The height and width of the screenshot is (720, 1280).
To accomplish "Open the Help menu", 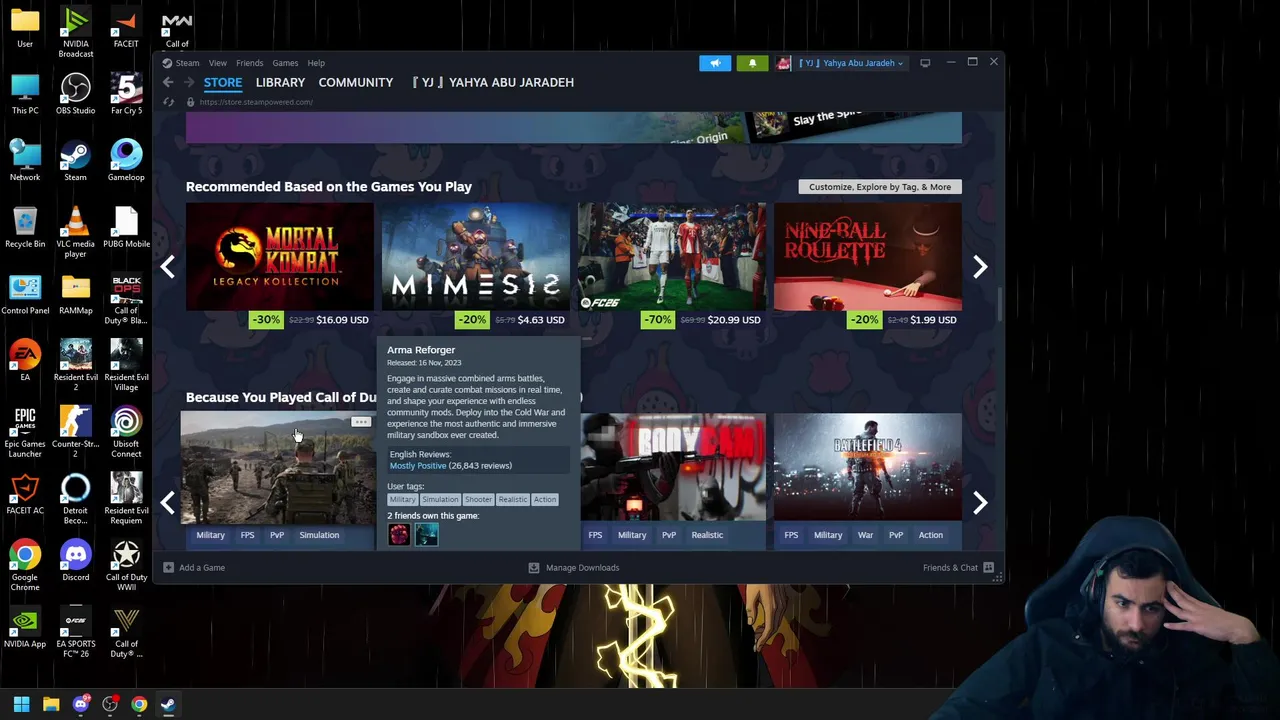I will coord(316,63).
